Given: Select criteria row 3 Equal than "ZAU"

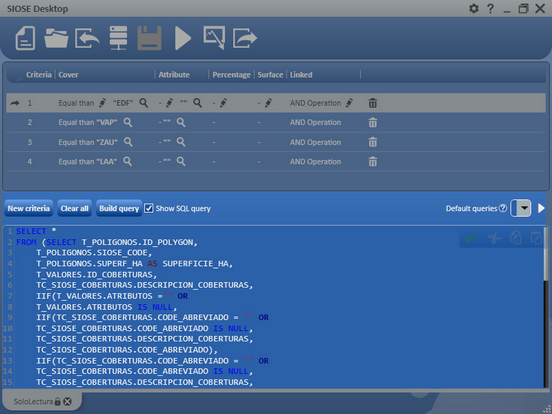Looking at the screenshot, I should click(x=276, y=142).
